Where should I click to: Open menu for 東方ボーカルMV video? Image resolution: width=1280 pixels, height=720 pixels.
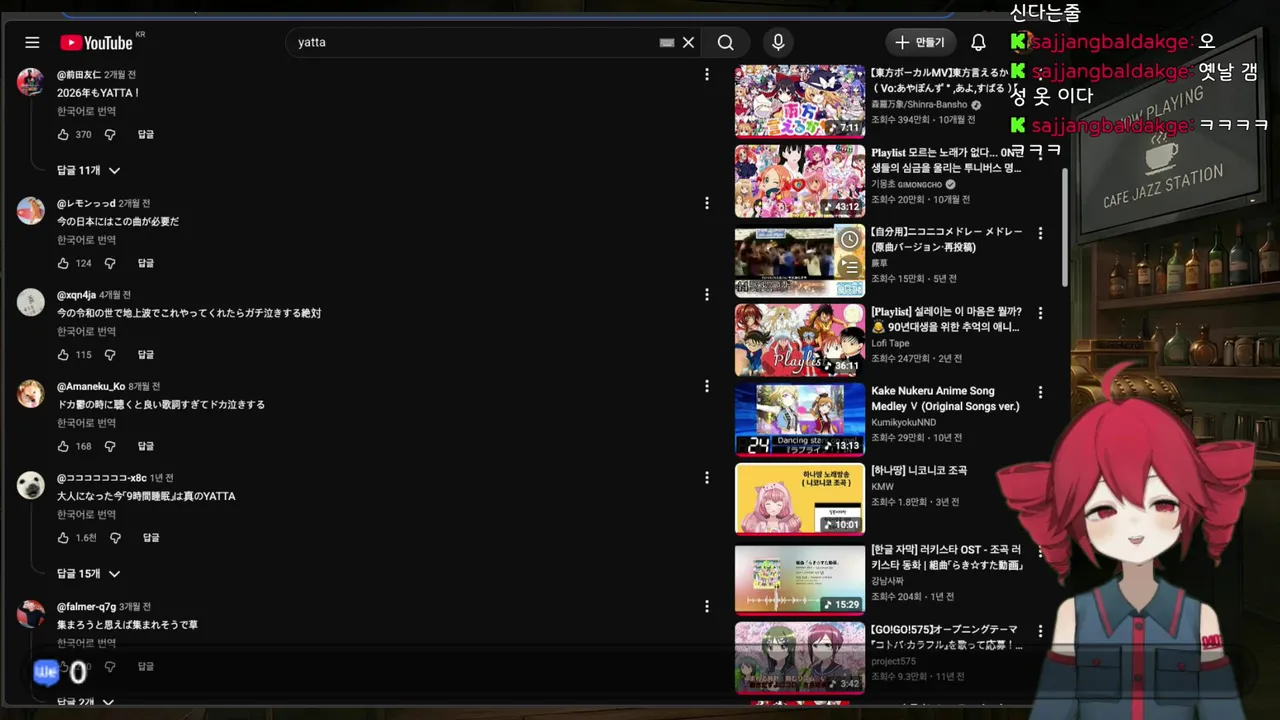(x=1040, y=74)
